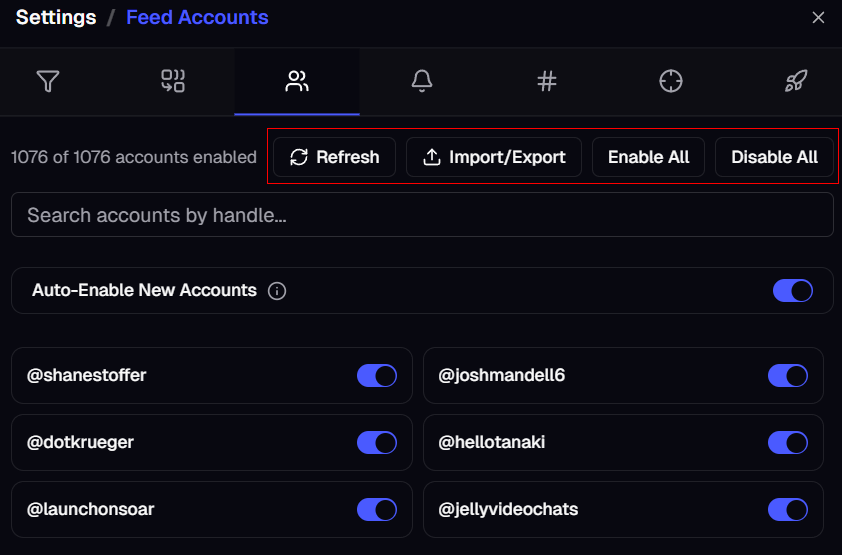Open the Import/Export options
Viewport: 842px width, 555px height.
[494, 157]
